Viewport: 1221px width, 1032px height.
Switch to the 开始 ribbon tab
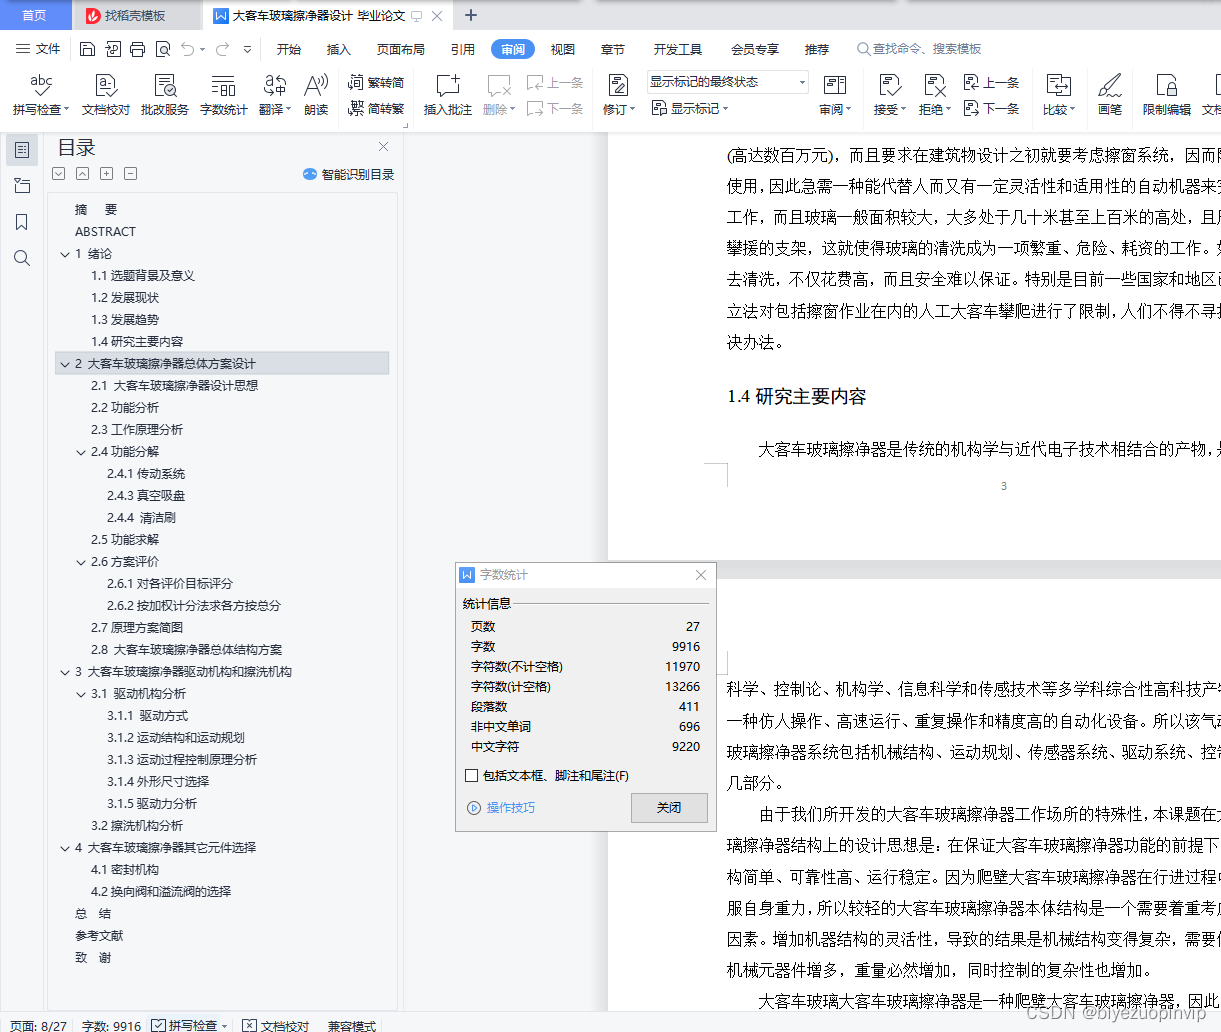(289, 49)
